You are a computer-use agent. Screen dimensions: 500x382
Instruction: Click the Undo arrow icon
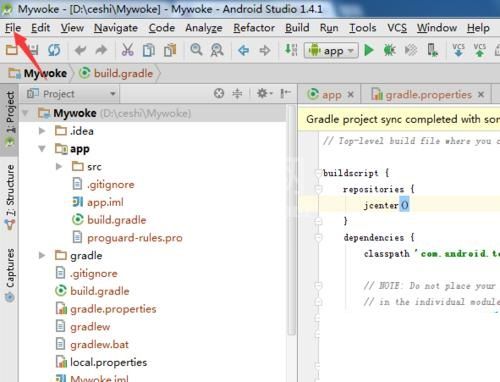[80, 50]
